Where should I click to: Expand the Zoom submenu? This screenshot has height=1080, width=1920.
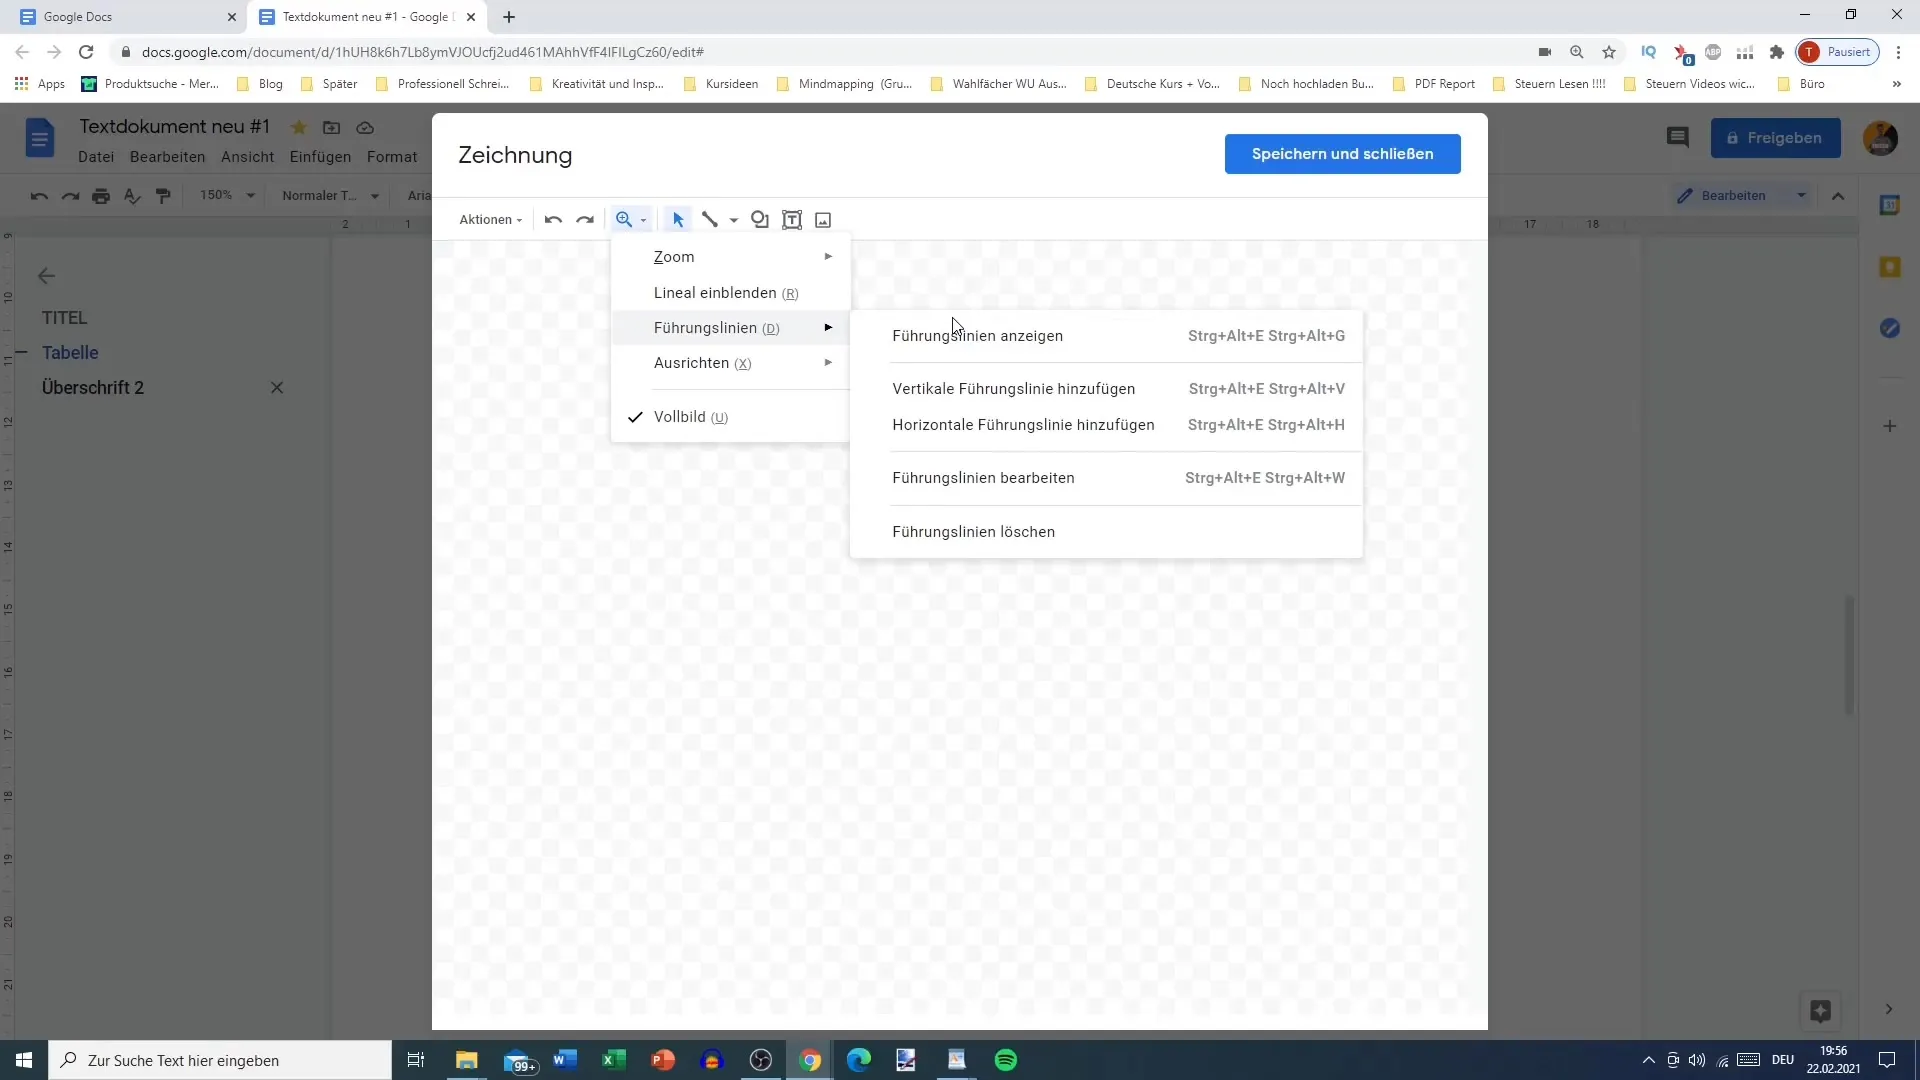click(x=732, y=256)
